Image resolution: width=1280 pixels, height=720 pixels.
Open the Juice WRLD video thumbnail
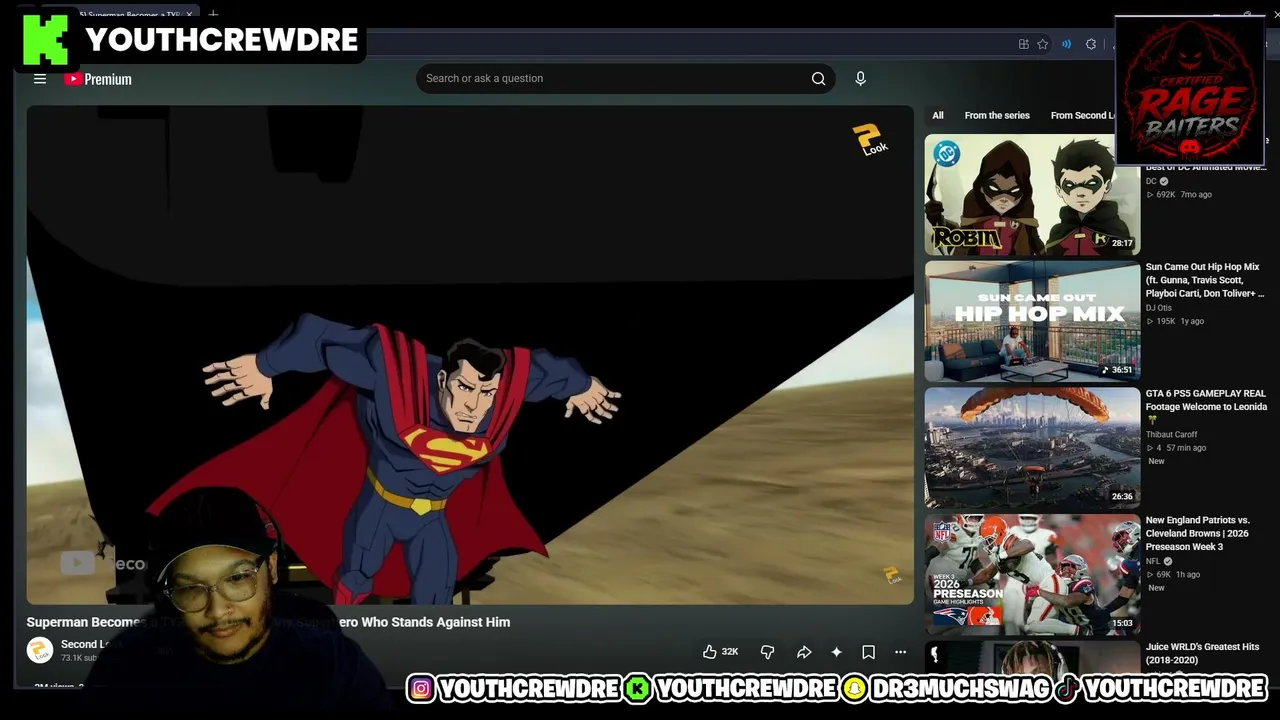coord(1032,658)
